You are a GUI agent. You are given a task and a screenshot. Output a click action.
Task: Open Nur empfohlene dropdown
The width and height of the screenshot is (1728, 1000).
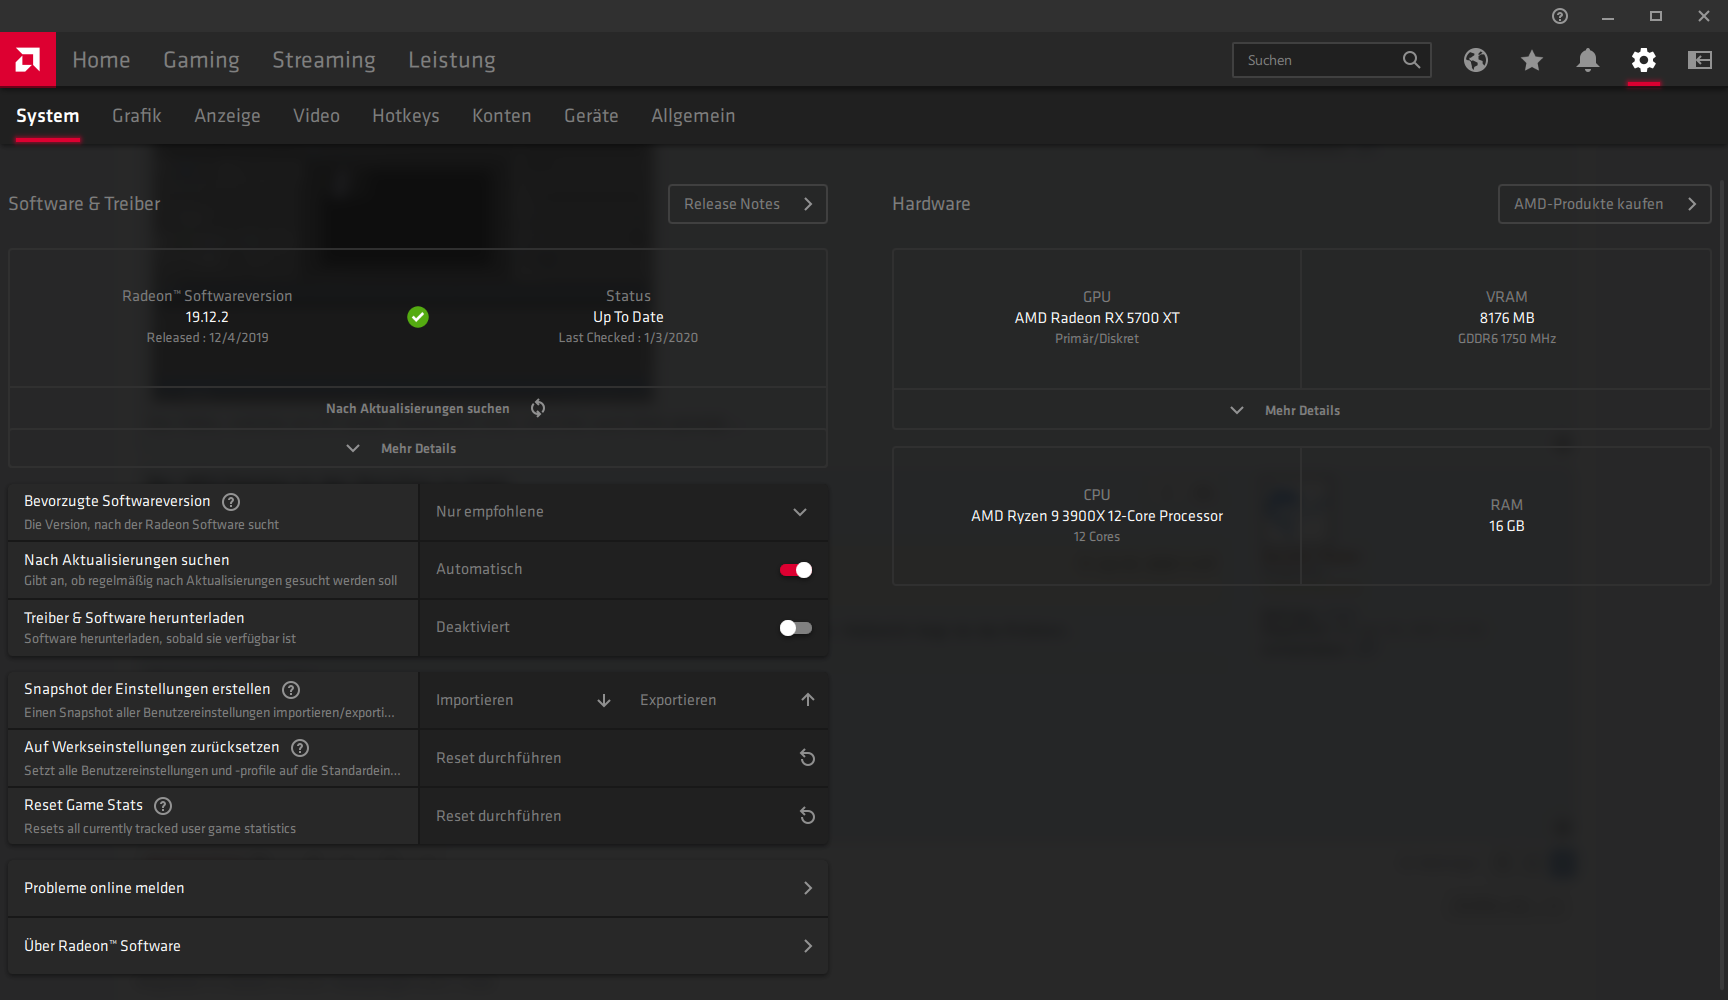click(x=622, y=512)
